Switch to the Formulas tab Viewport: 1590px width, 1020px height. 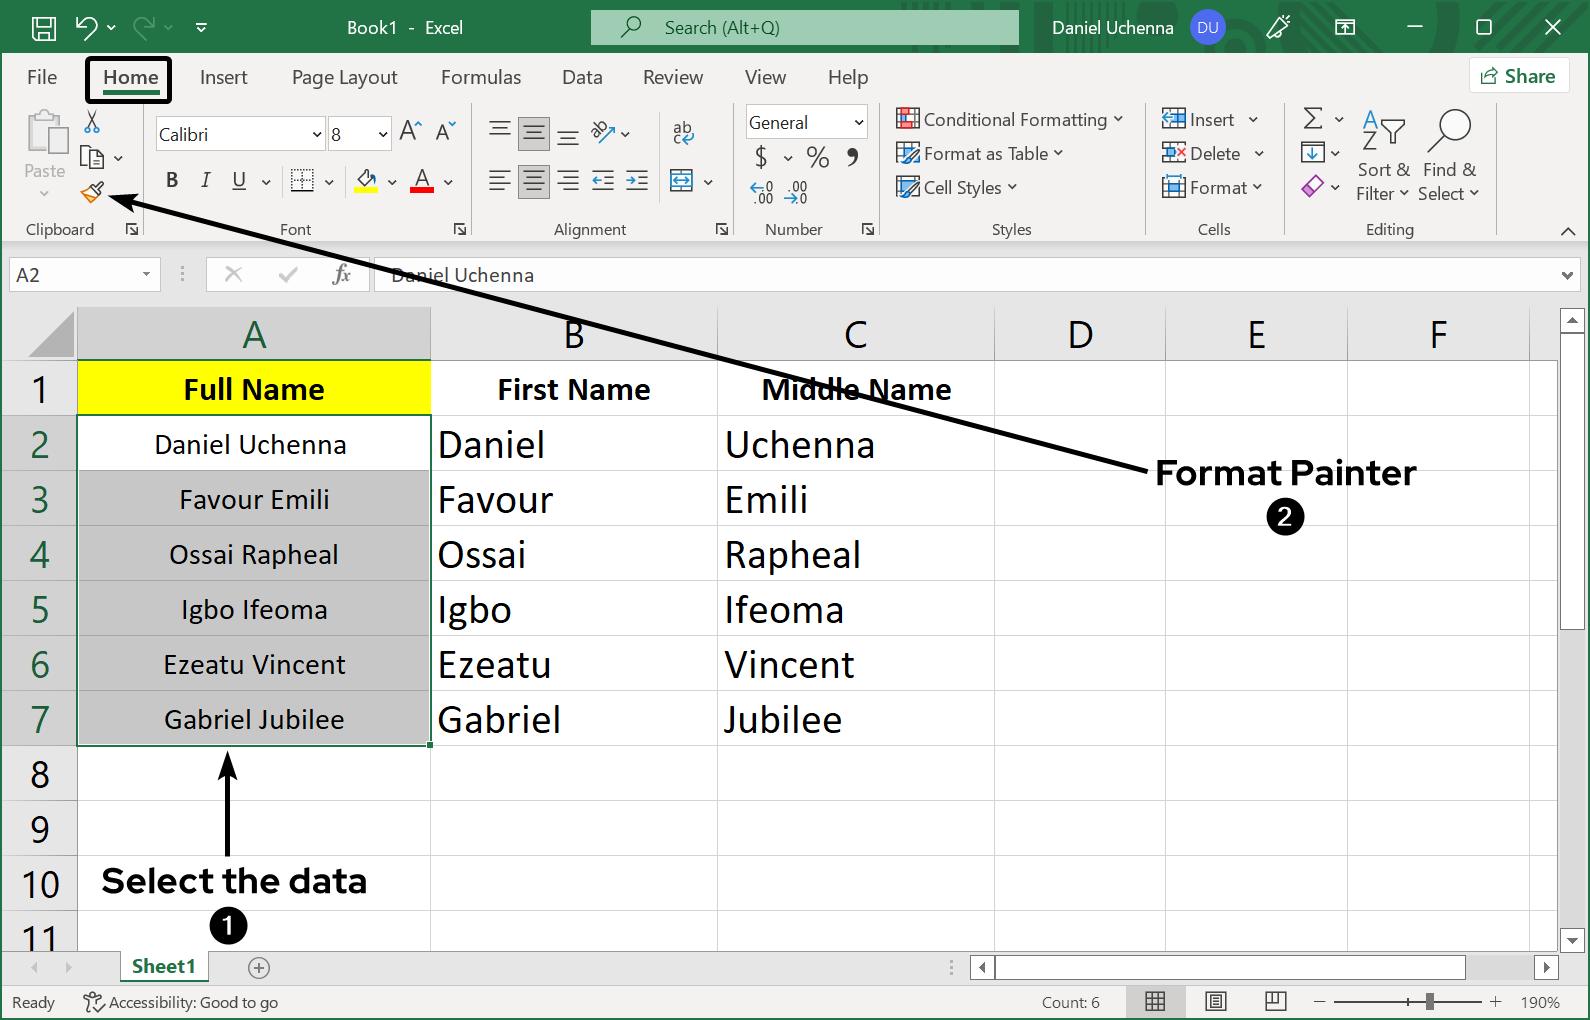(x=481, y=78)
